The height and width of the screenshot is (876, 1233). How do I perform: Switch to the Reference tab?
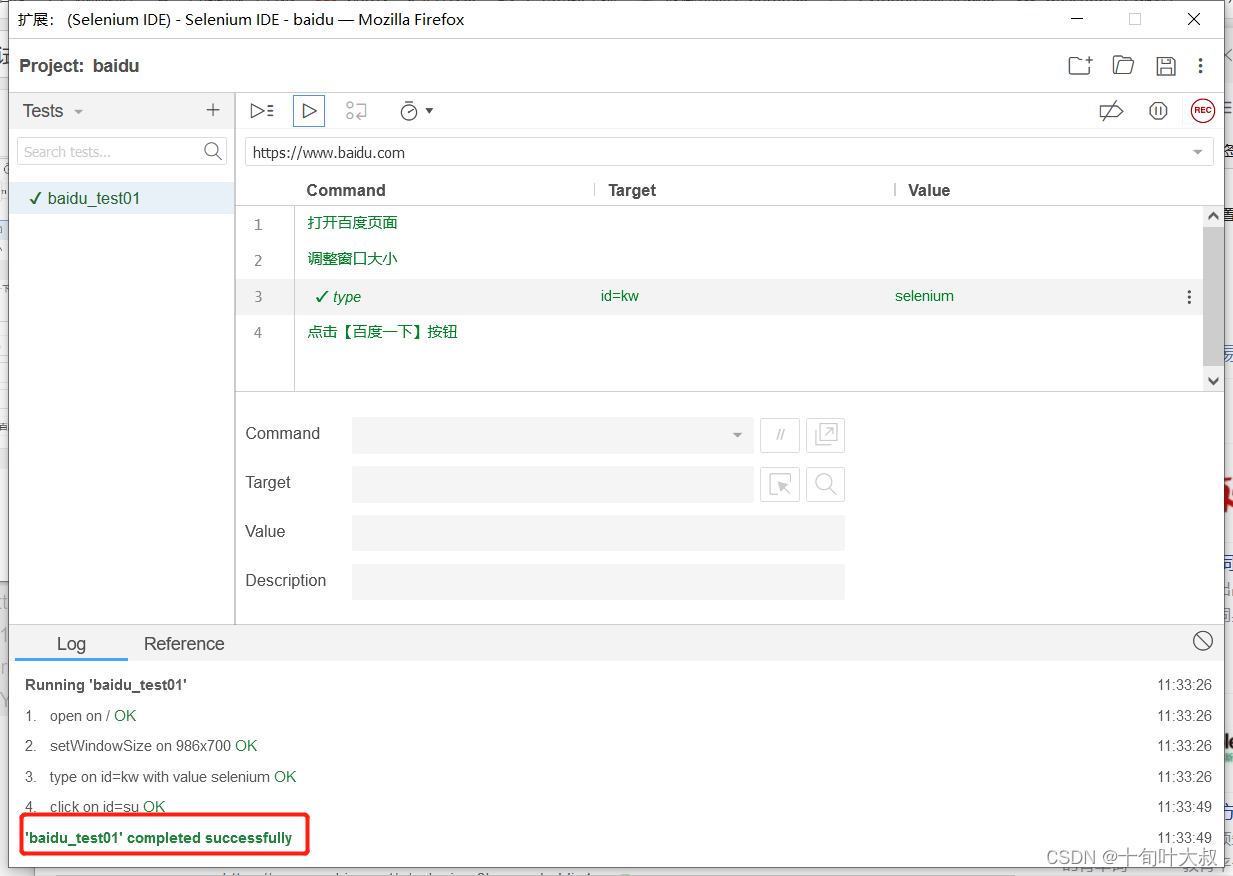[184, 644]
